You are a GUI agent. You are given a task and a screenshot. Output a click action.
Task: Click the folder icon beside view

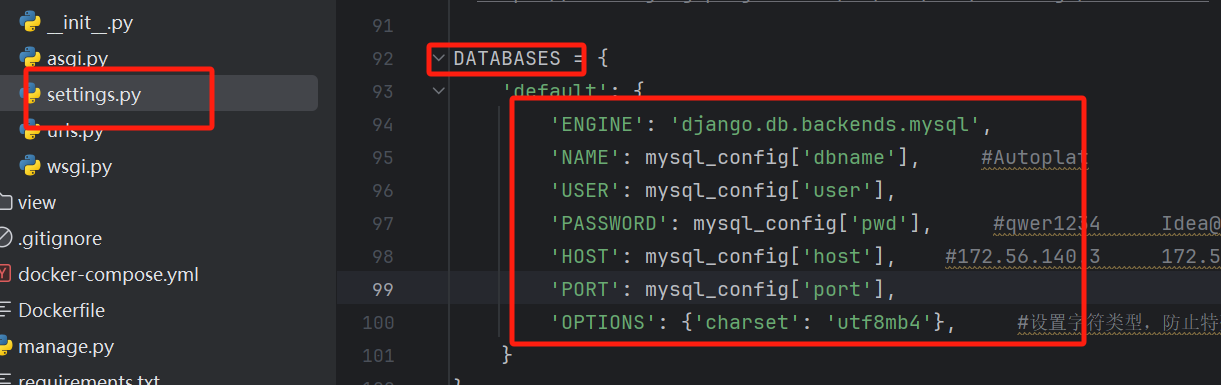(x=4, y=202)
